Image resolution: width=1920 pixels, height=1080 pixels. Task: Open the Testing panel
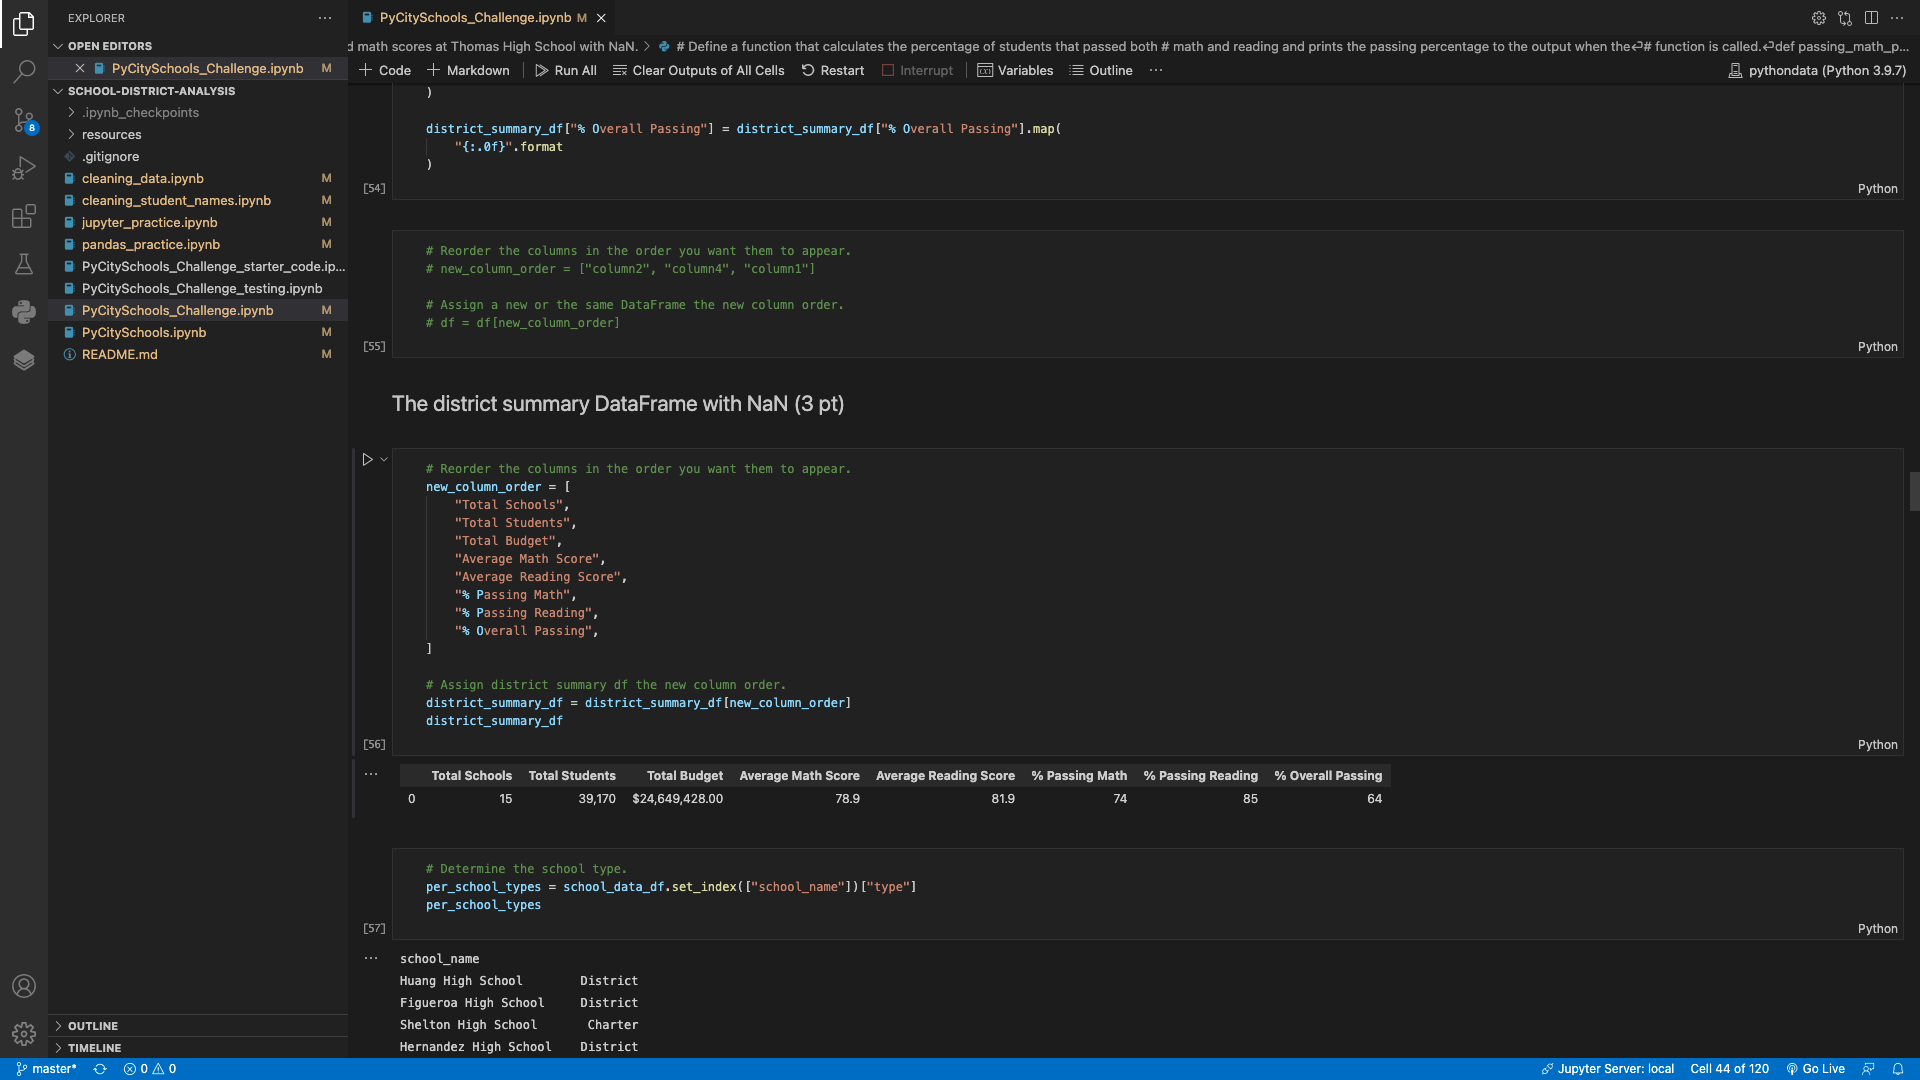[24, 264]
